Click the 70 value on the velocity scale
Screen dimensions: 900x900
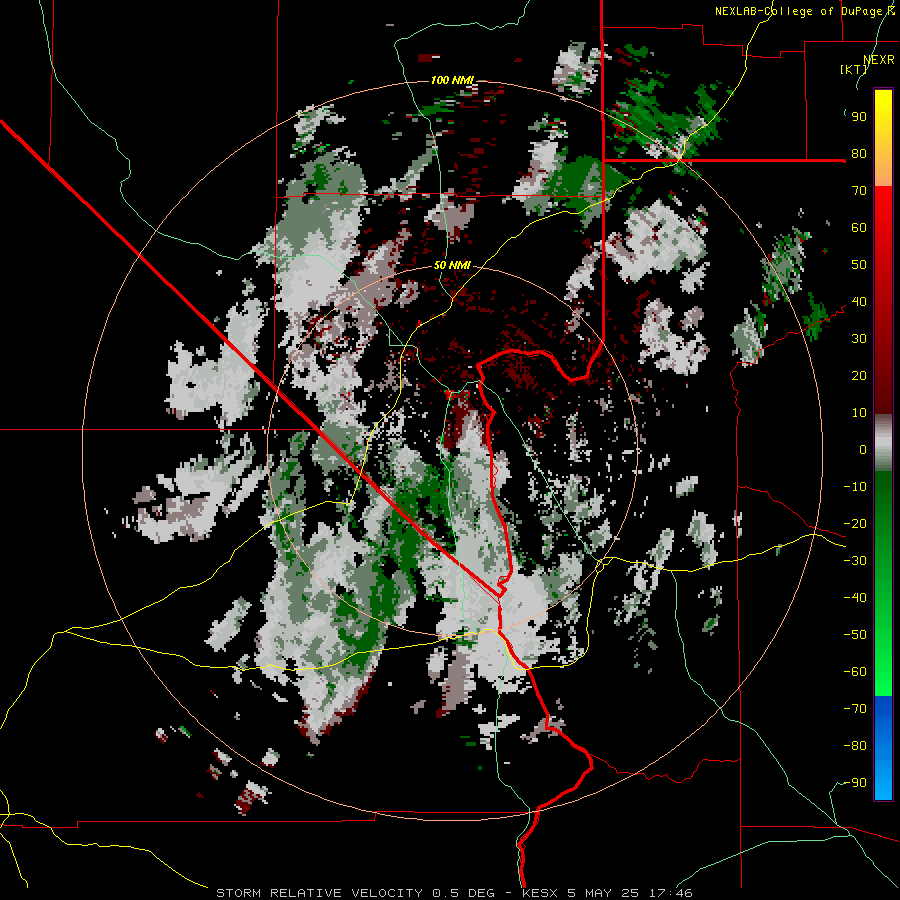859,191
